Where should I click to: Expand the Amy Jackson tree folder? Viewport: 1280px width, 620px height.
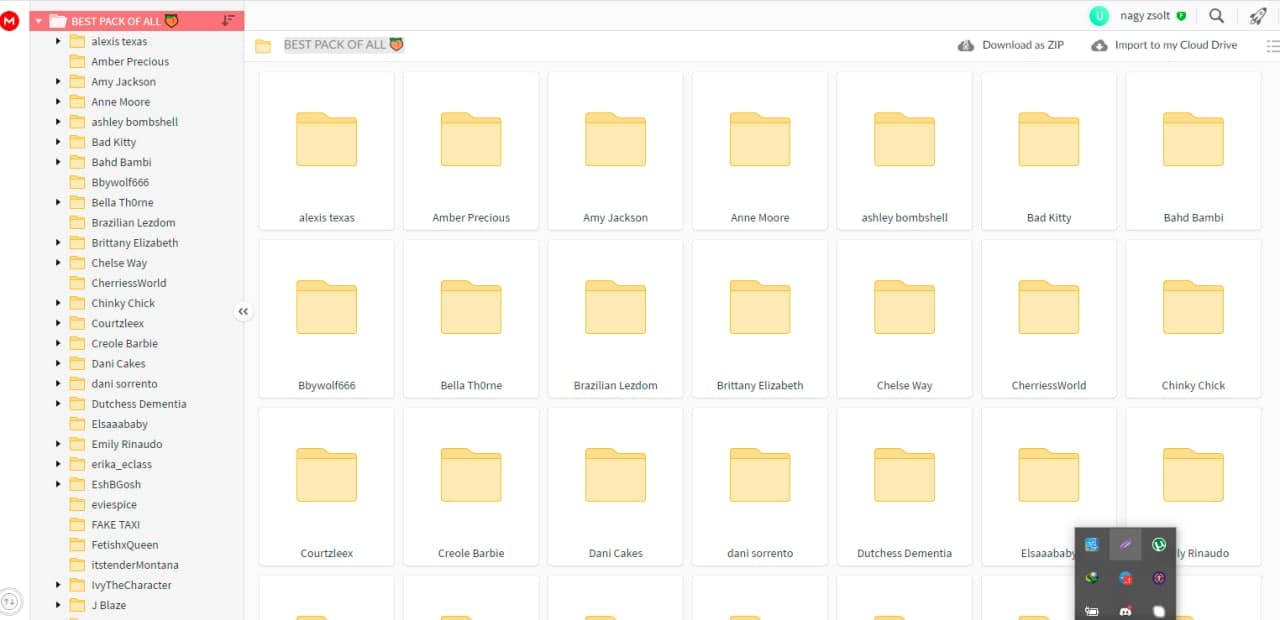[58, 82]
